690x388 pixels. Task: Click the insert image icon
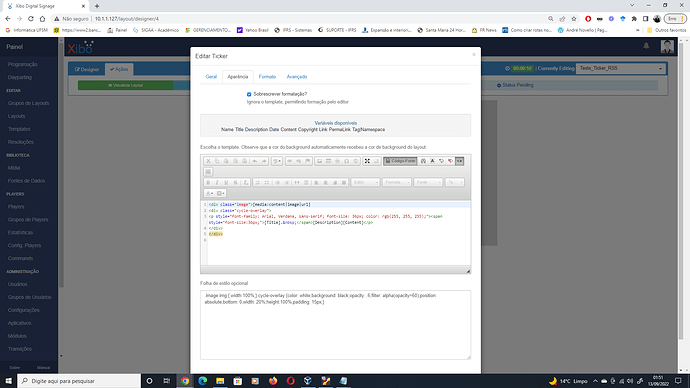coord(319,161)
